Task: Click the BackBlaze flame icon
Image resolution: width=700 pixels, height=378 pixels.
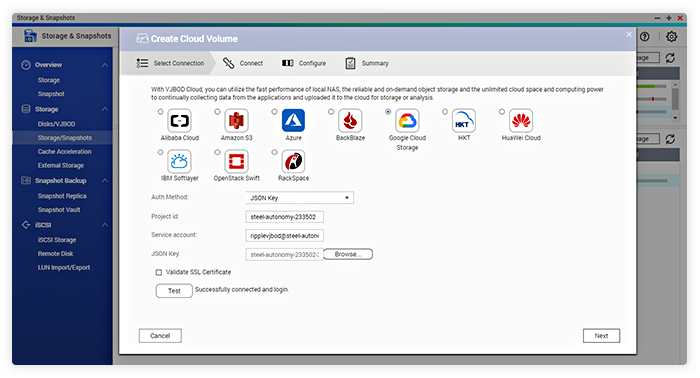Action: click(350, 120)
